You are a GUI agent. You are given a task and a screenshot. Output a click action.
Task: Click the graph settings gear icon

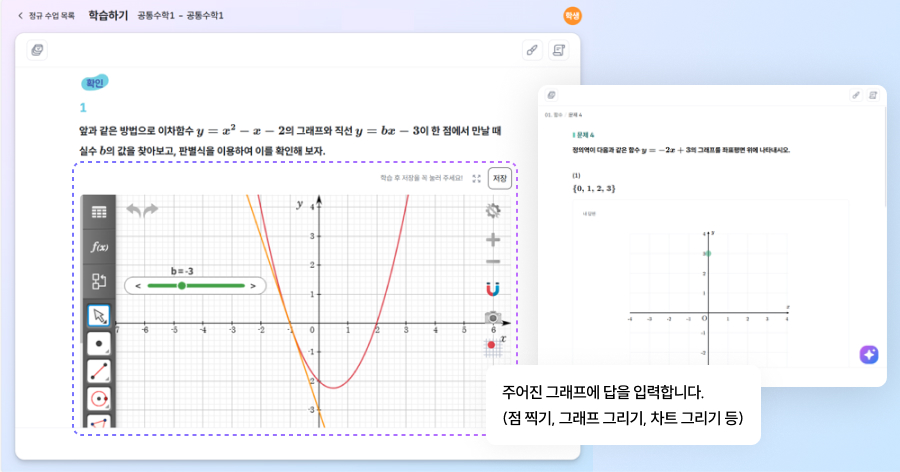pyautogui.click(x=493, y=211)
